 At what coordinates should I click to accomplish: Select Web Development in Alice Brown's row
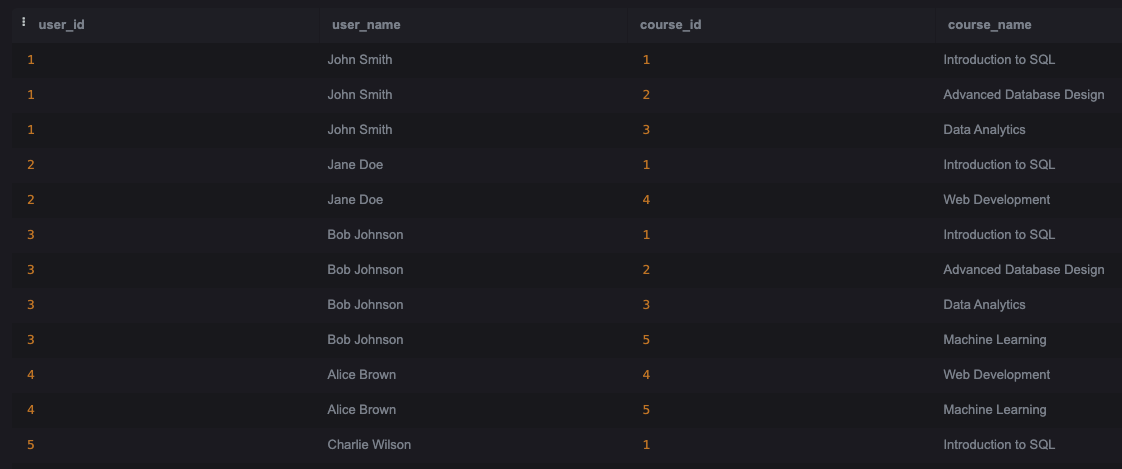coord(996,374)
